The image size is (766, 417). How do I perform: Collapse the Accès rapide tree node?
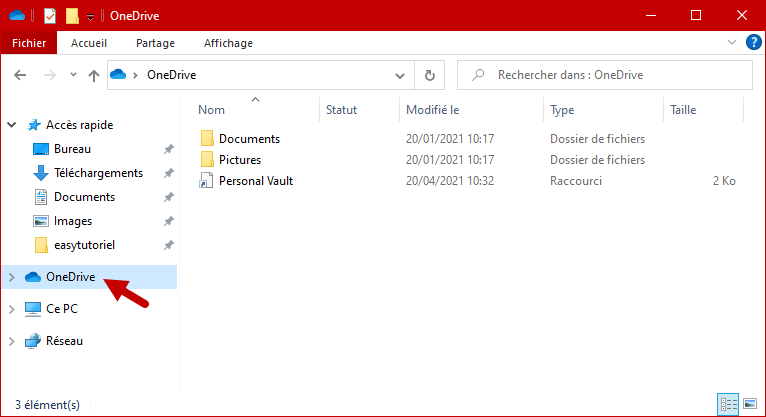click(x=12, y=125)
